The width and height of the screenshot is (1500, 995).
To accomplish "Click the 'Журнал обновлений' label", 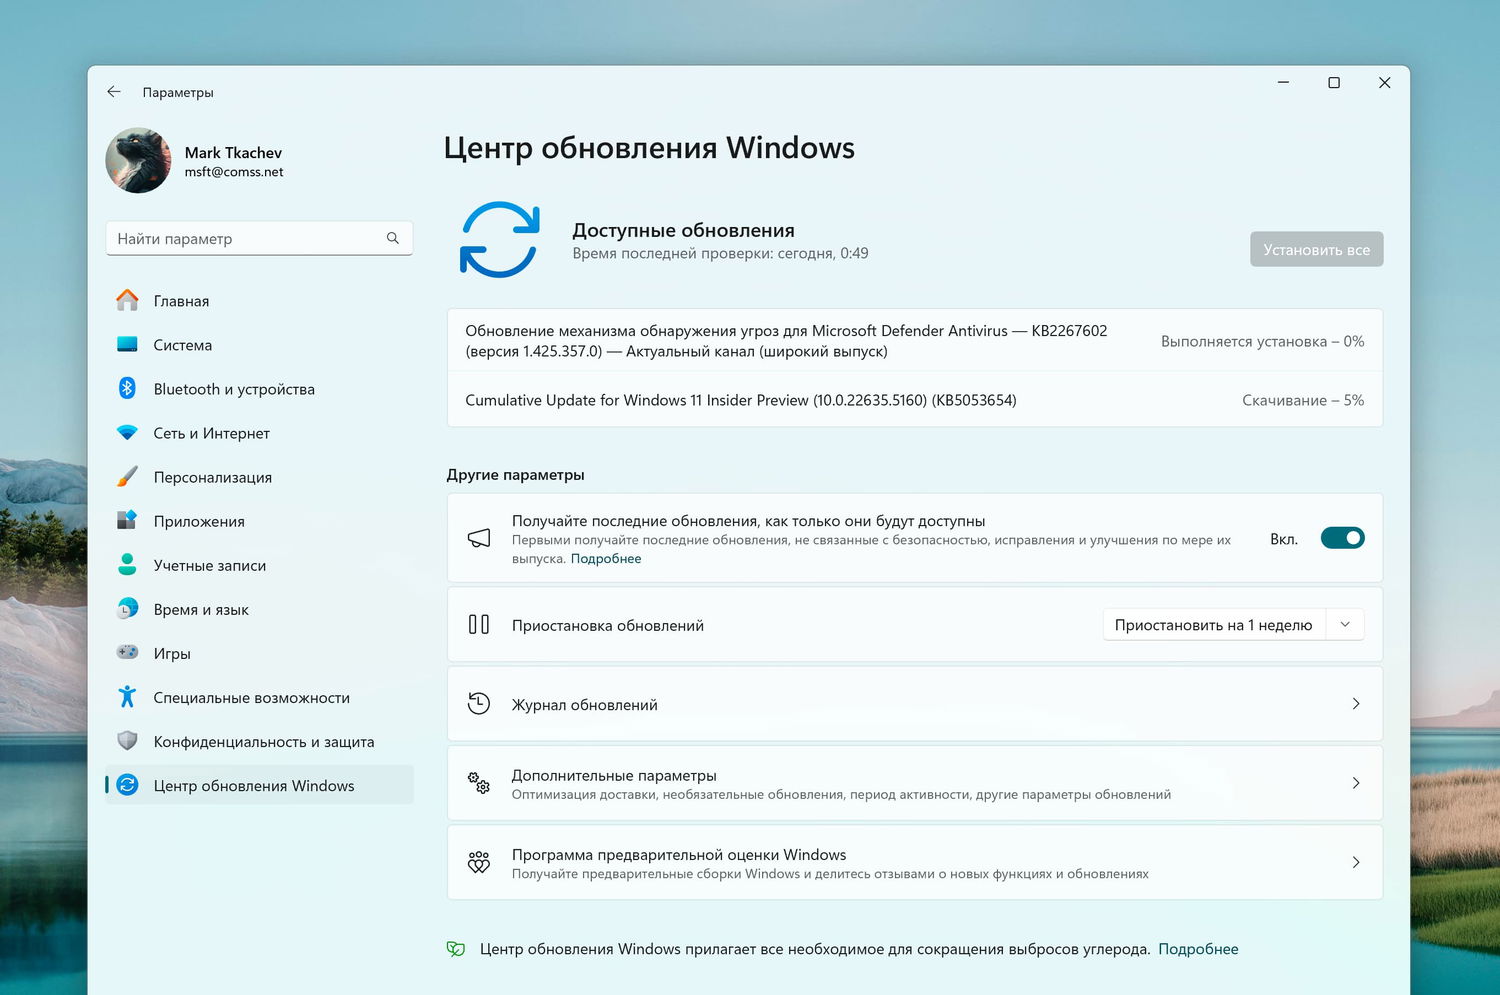I will (x=585, y=705).
